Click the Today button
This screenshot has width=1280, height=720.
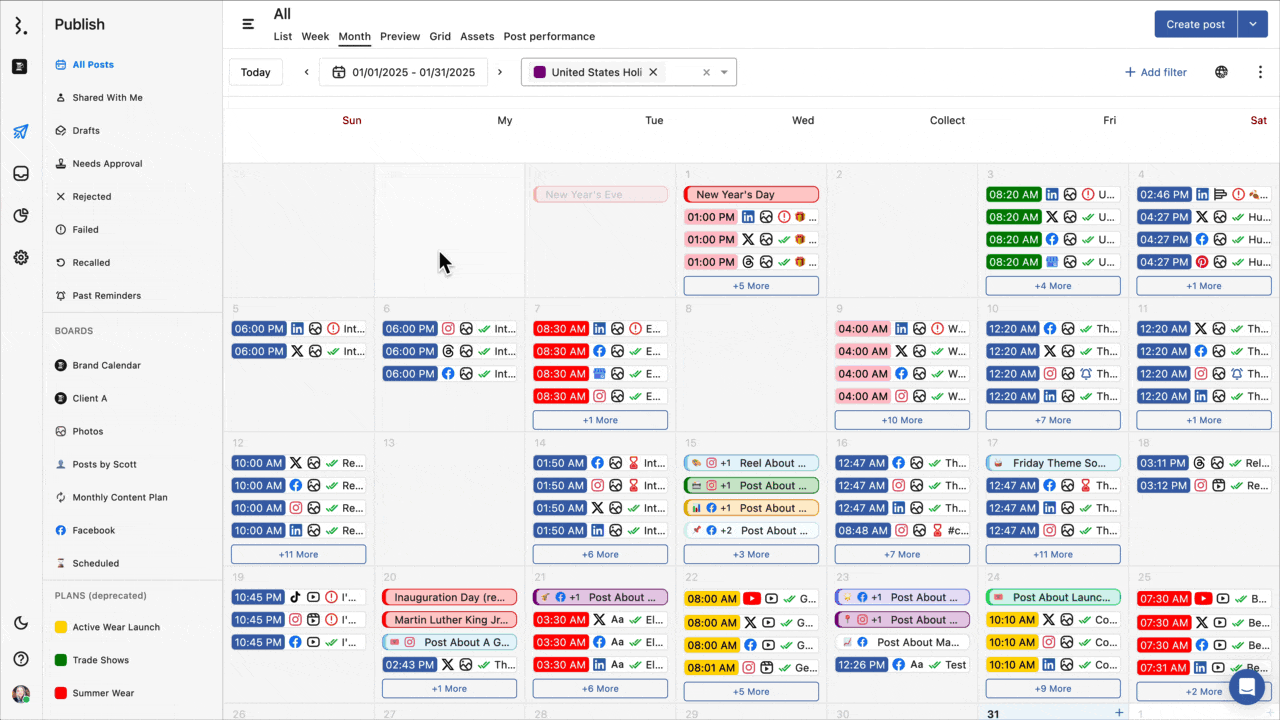tap(255, 71)
